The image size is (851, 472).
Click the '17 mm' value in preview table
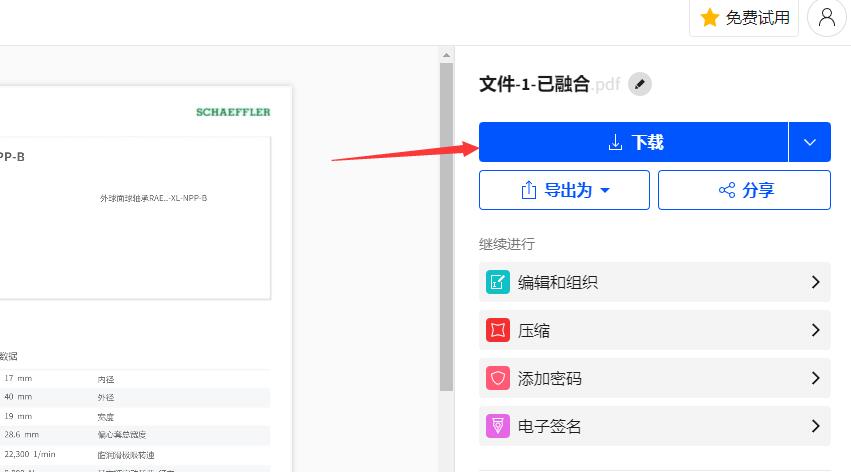[x=18, y=378]
